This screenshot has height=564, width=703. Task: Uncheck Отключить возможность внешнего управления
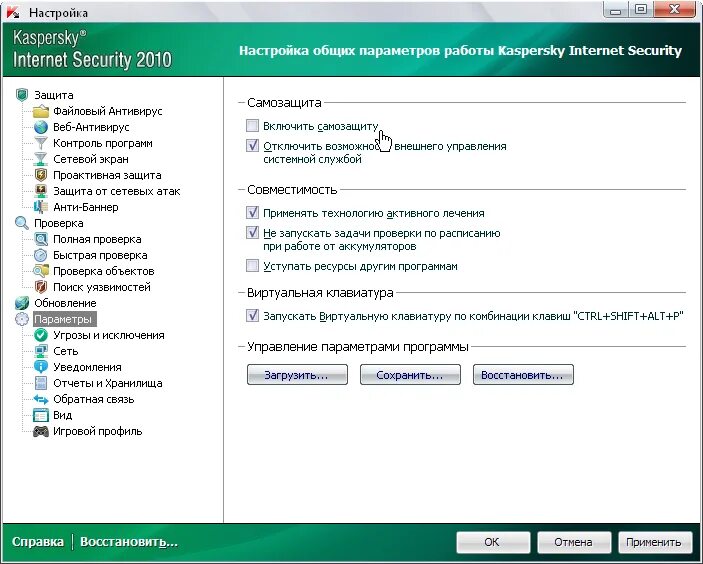click(x=252, y=146)
